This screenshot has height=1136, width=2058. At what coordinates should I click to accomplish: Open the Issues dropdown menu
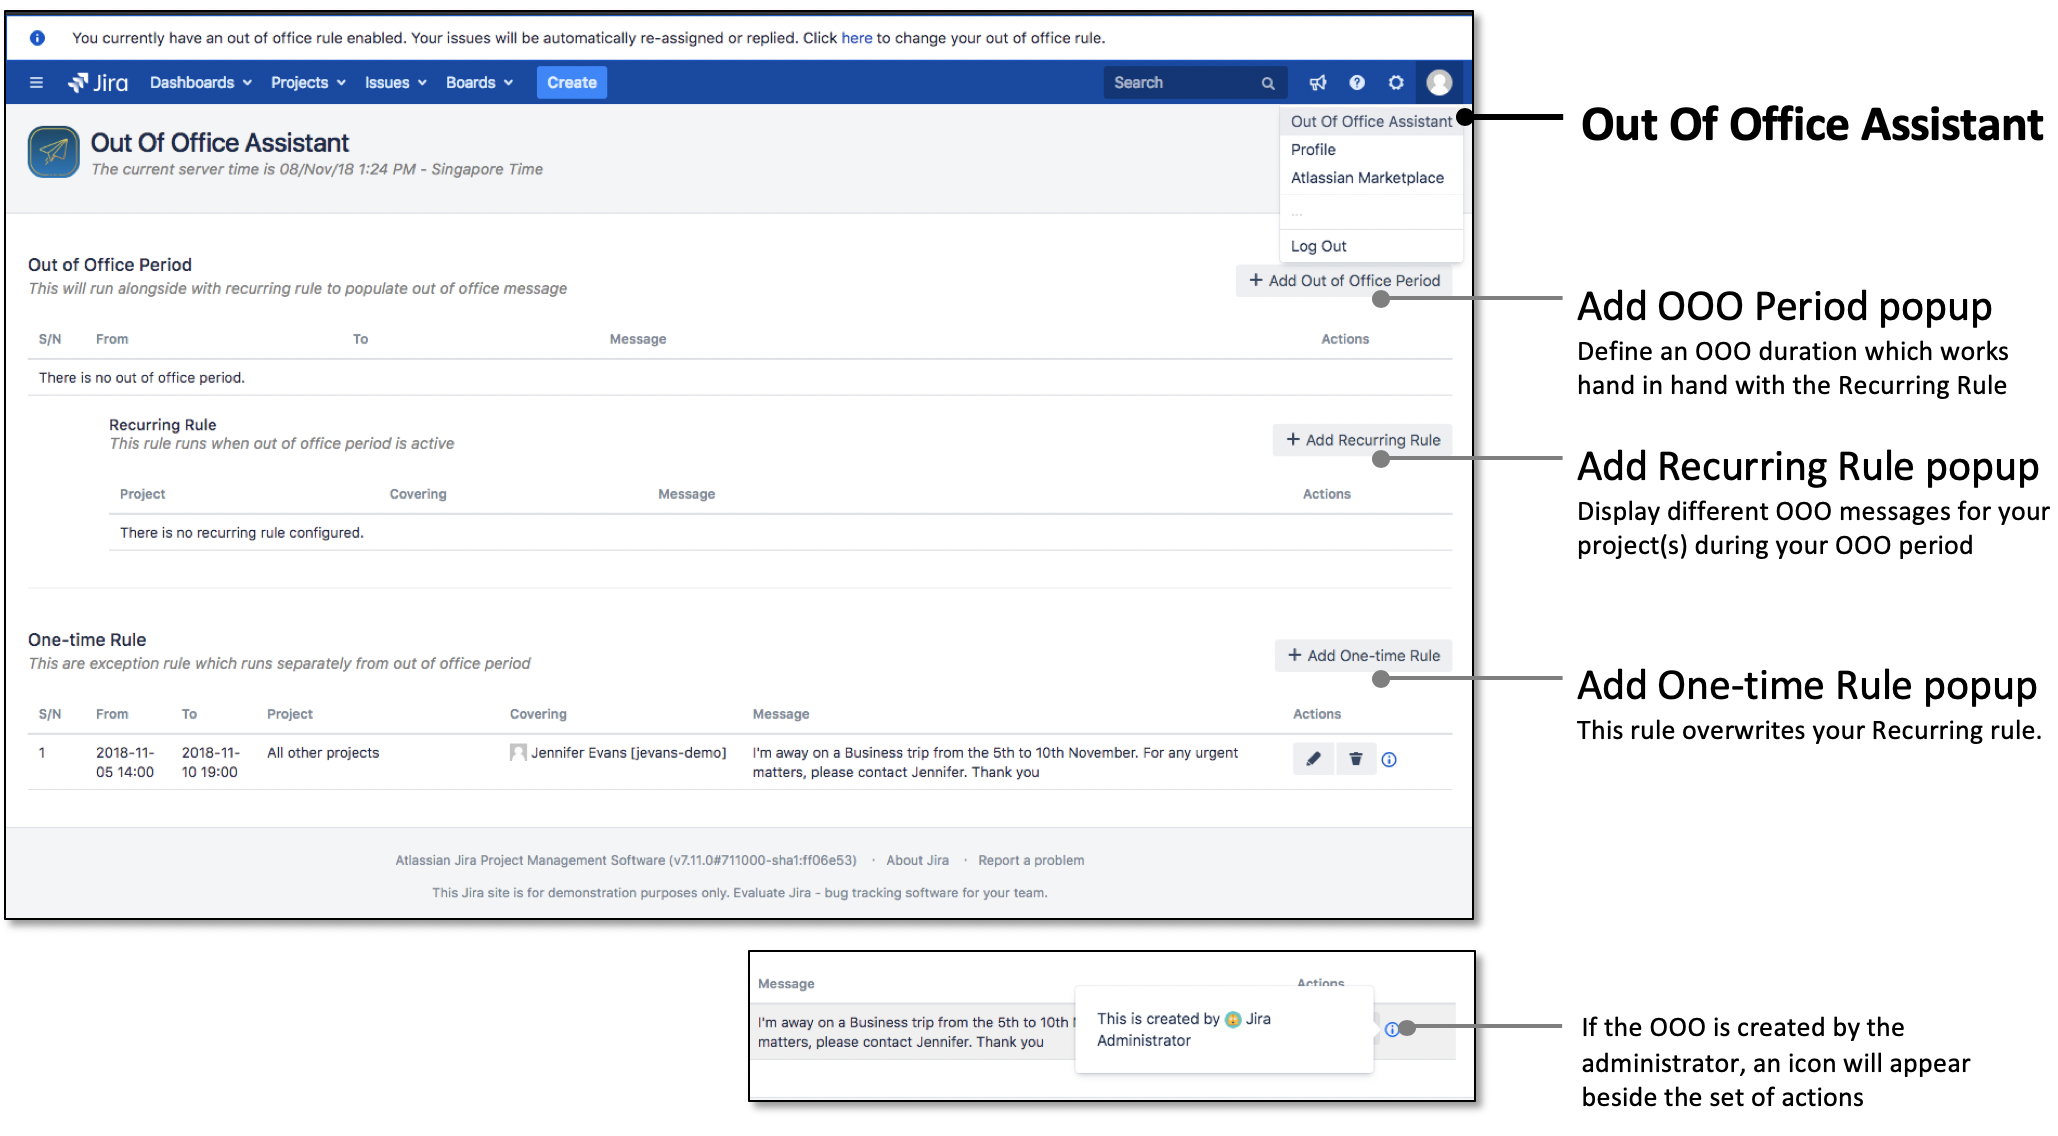(x=395, y=83)
